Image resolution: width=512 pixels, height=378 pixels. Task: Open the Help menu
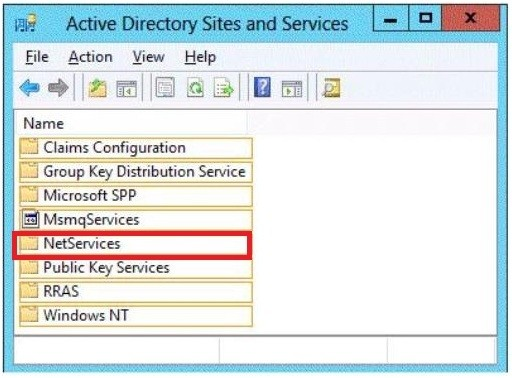(200, 57)
